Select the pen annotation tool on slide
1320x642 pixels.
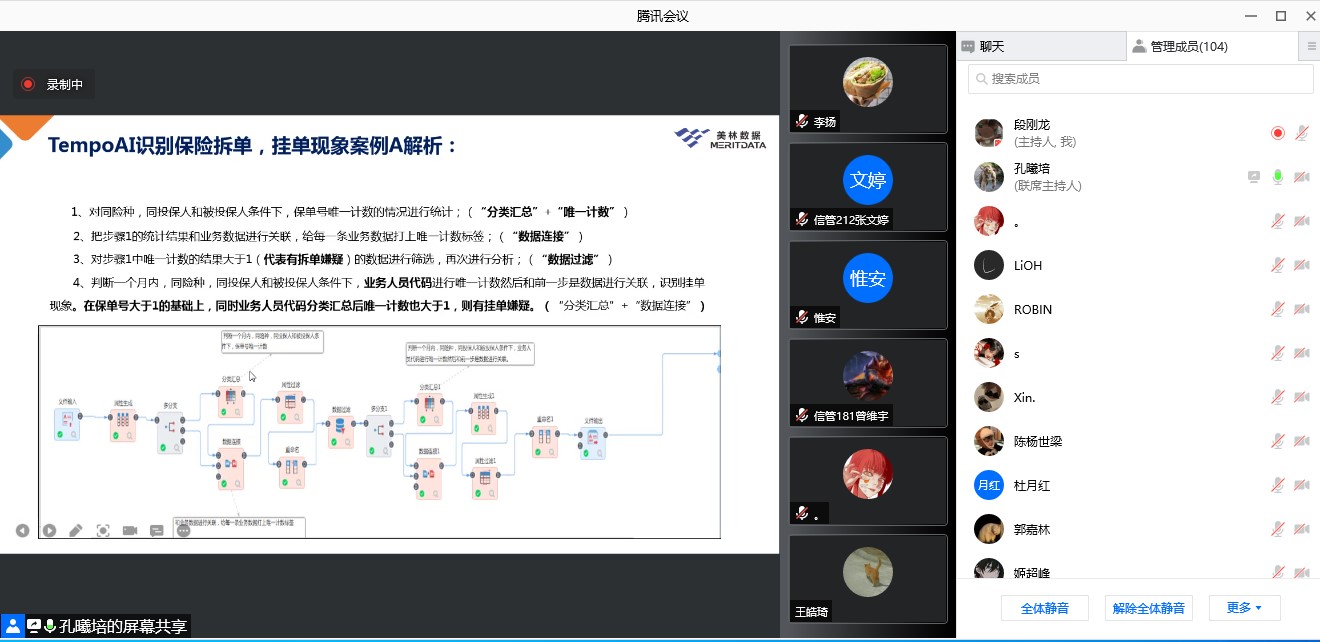coord(76,530)
